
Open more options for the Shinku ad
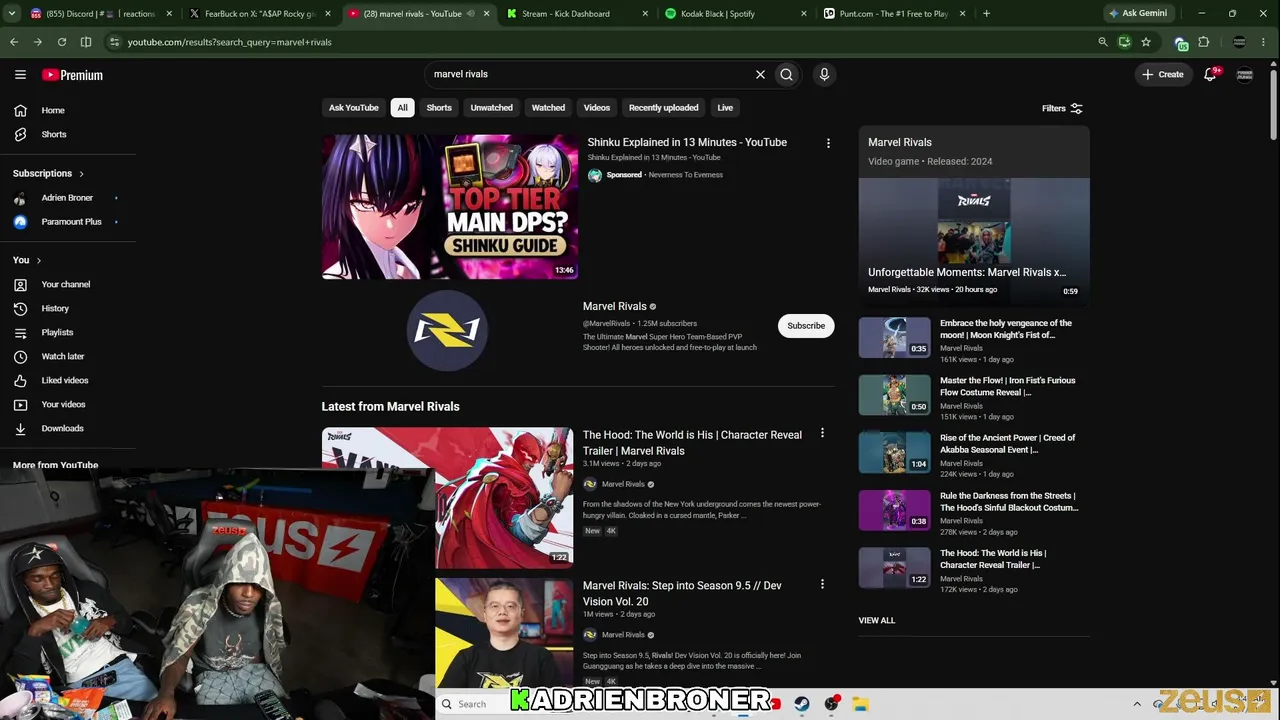[x=828, y=143]
